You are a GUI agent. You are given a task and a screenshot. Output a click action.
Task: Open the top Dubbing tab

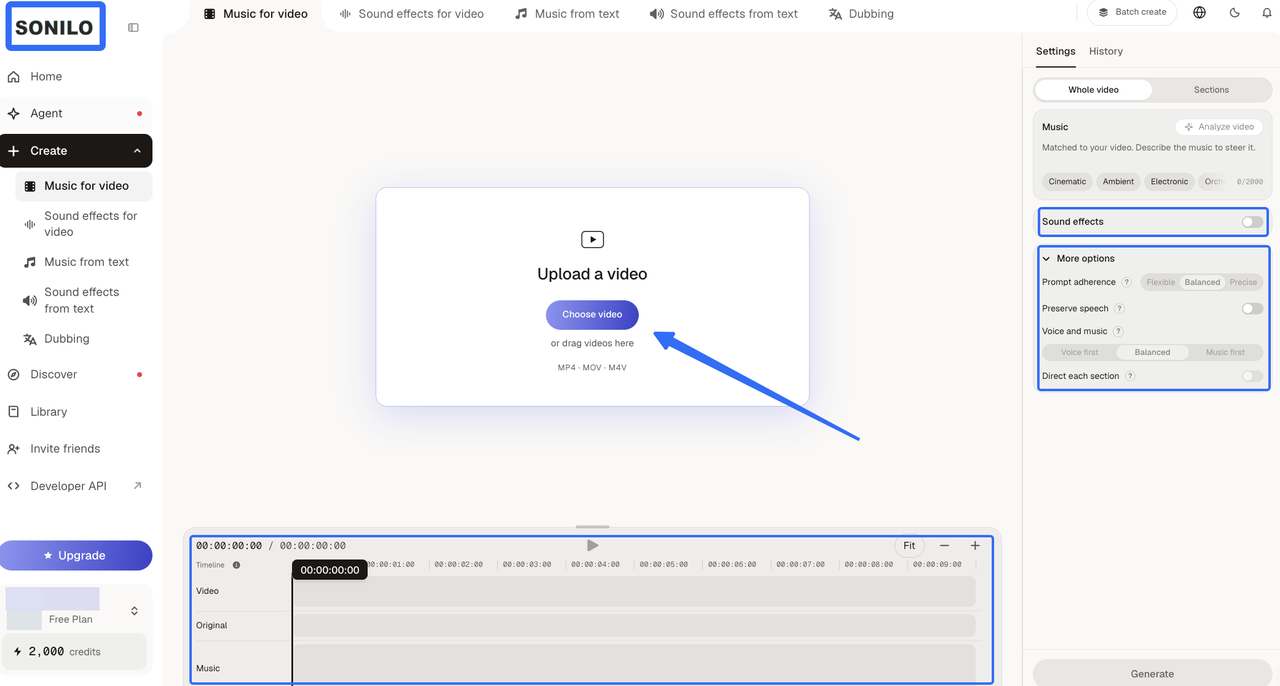click(861, 14)
